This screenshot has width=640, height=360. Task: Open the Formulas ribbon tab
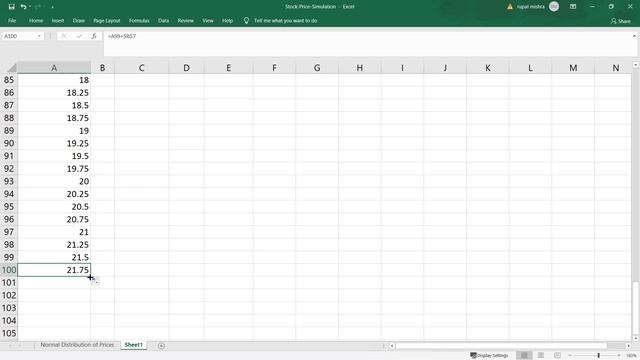click(x=139, y=20)
